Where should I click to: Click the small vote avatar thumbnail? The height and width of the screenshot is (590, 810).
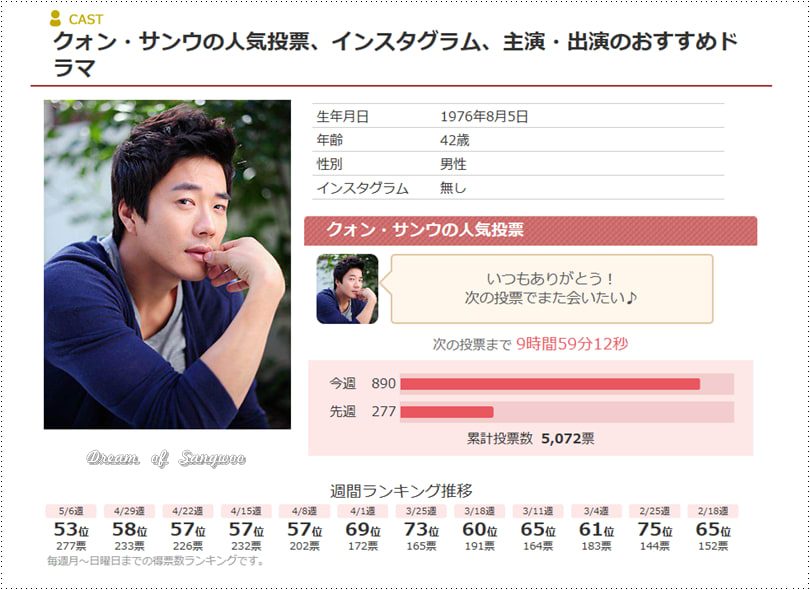pos(347,289)
